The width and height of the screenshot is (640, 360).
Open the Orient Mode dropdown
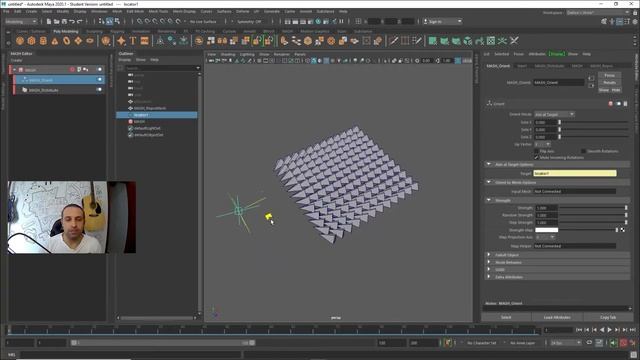coord(554,114)
